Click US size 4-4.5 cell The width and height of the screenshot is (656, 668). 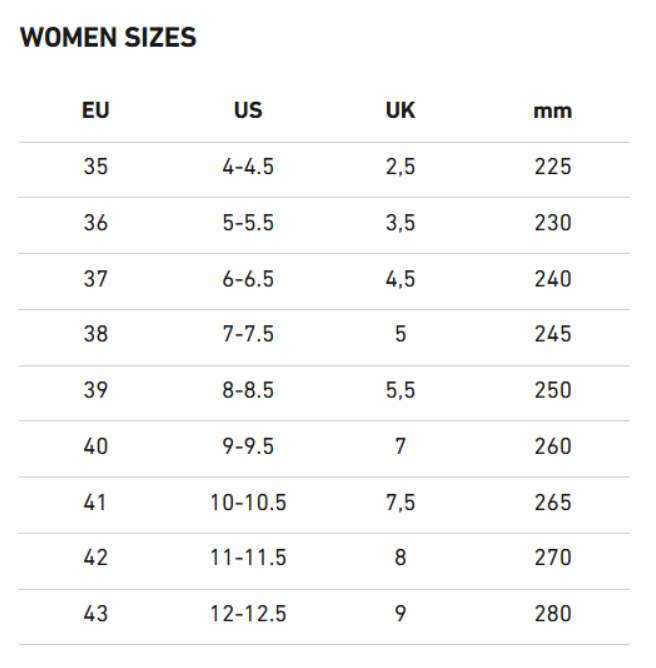(248, 166)
